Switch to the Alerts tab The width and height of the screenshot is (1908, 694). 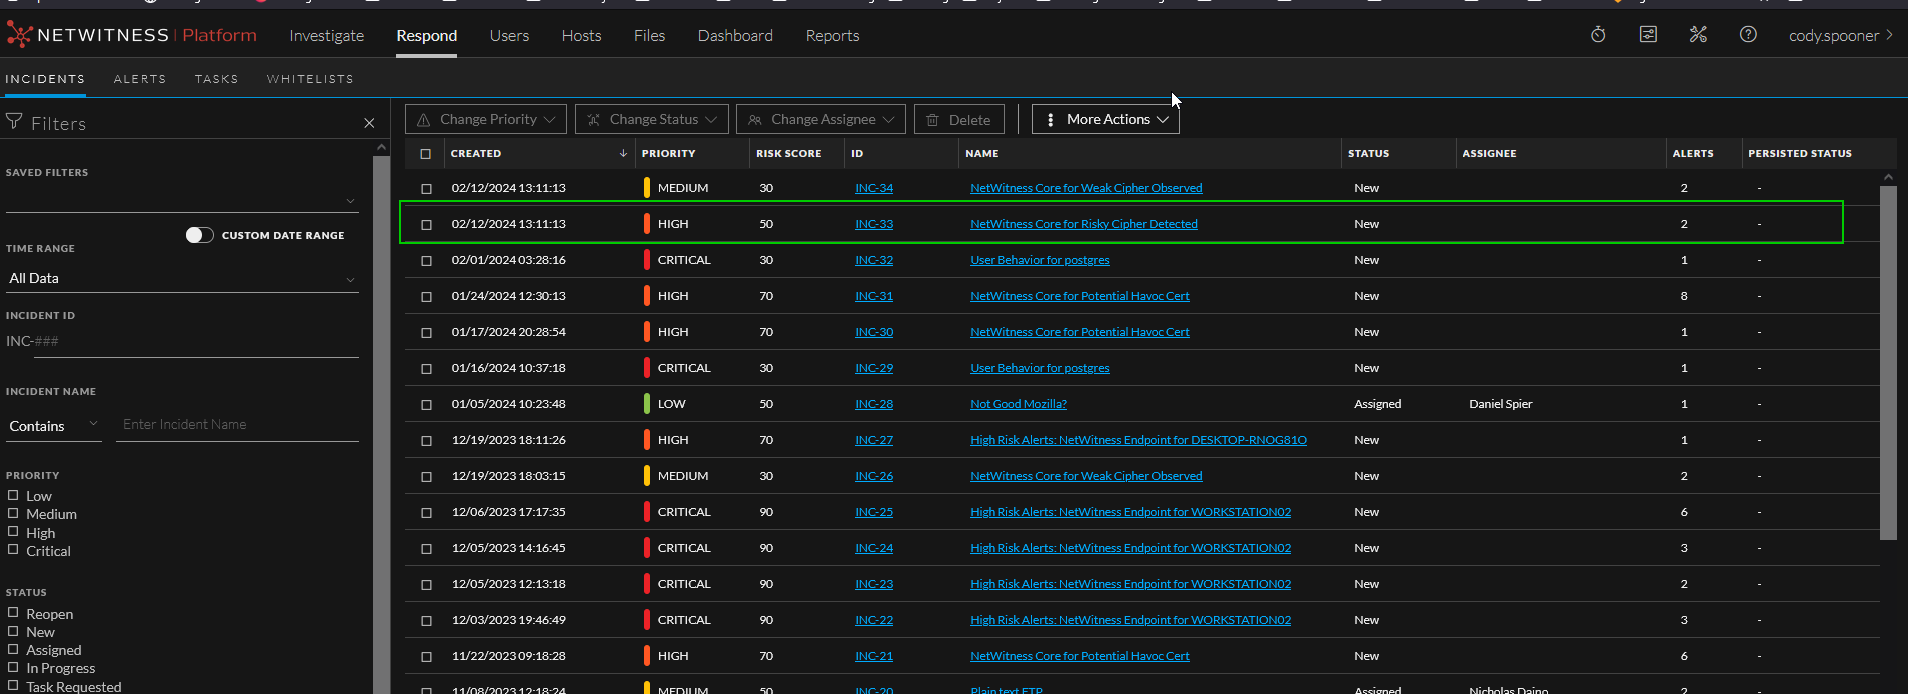[140, 79]
